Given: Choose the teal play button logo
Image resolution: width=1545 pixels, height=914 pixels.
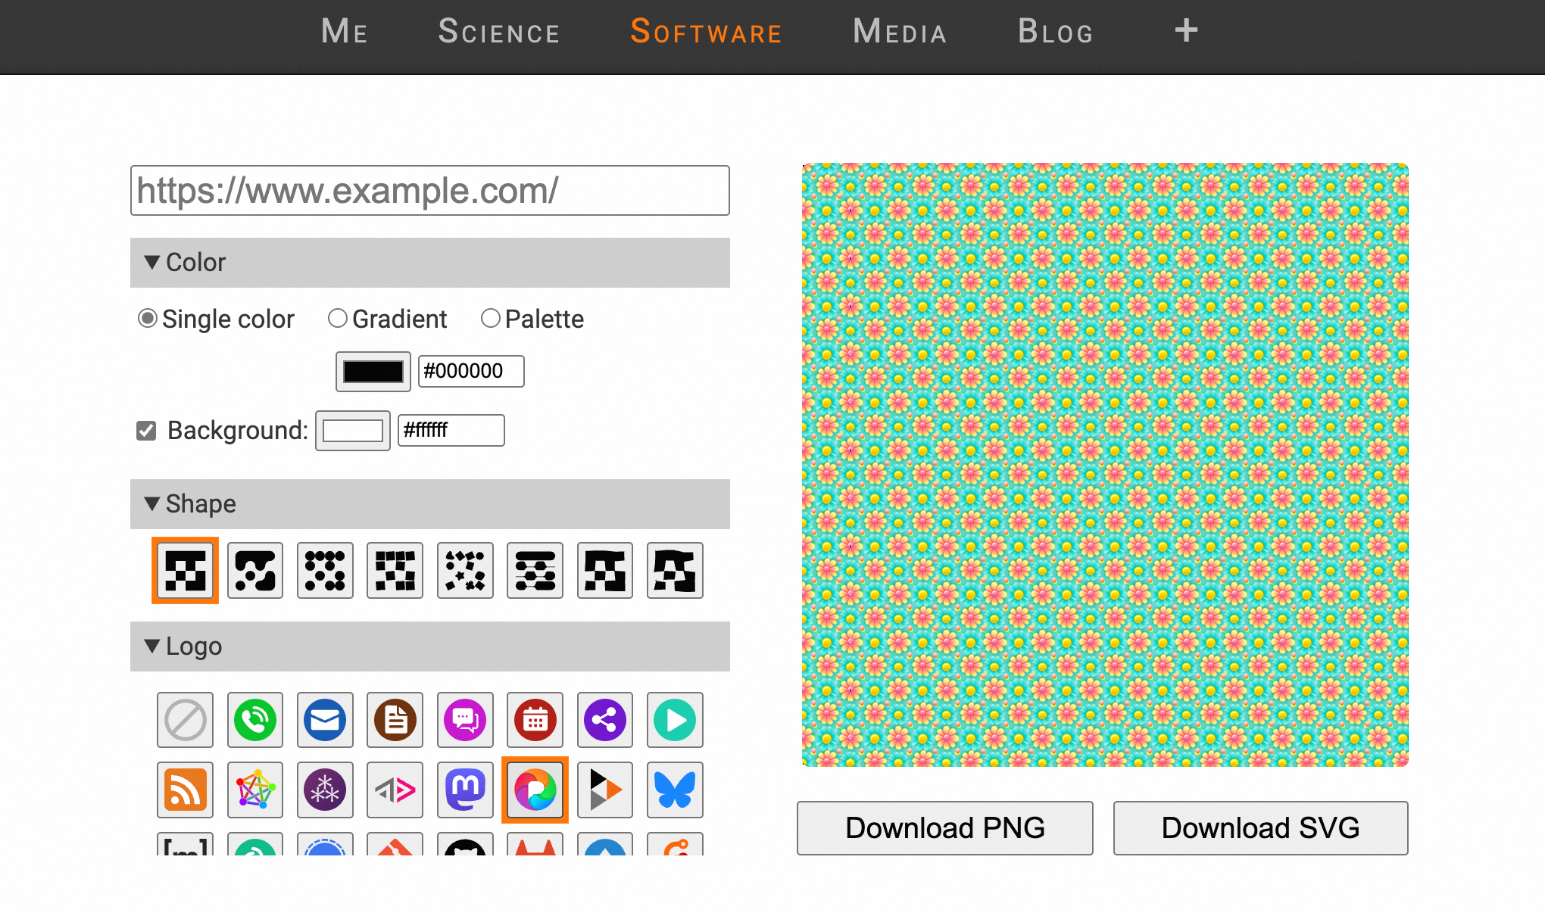Looking at the screenshot, I should (x=675, y=720).
